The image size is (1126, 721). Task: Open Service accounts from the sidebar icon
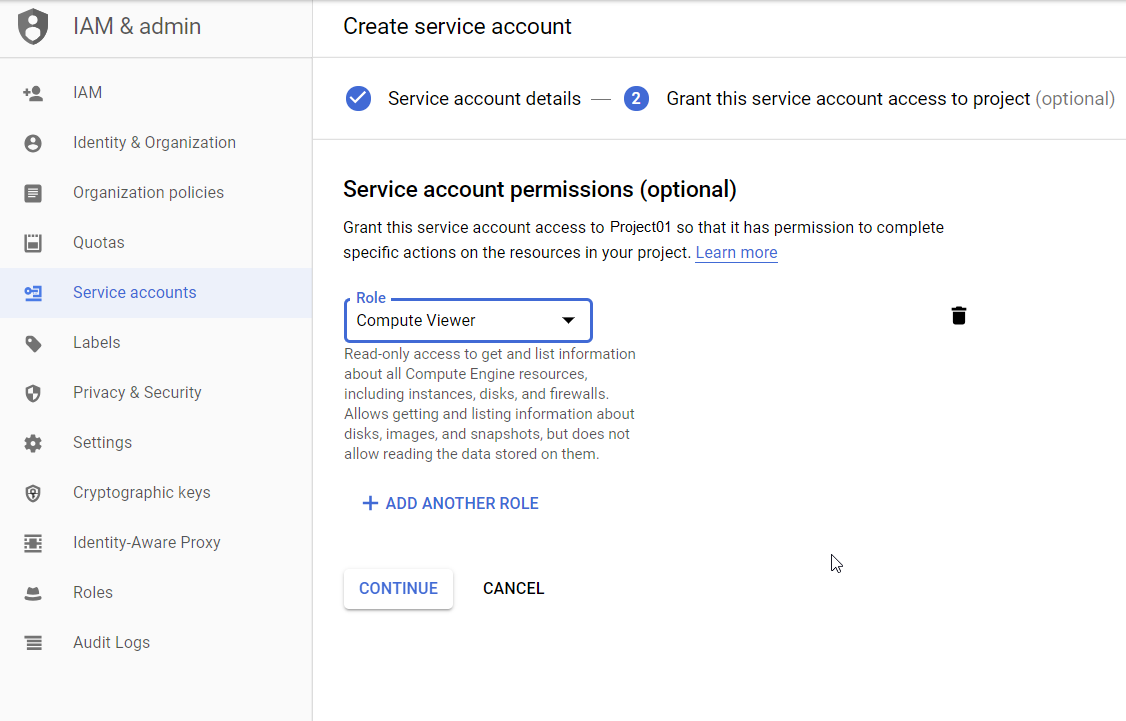33,292
